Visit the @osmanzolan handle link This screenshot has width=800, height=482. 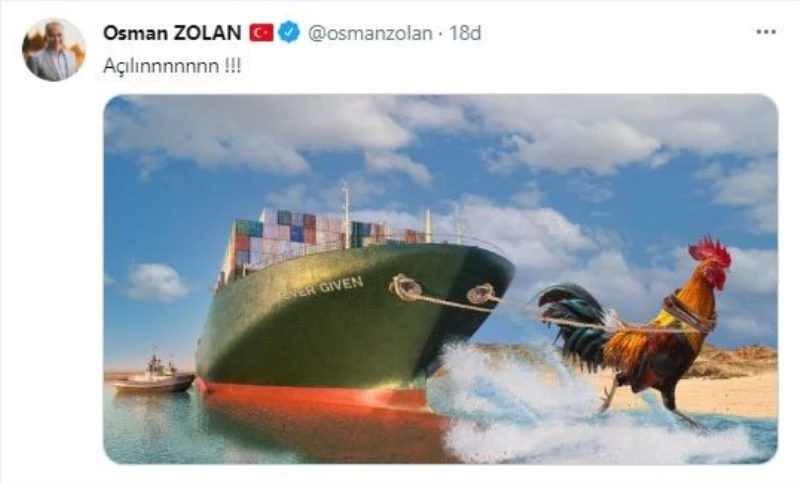(370, 33)
